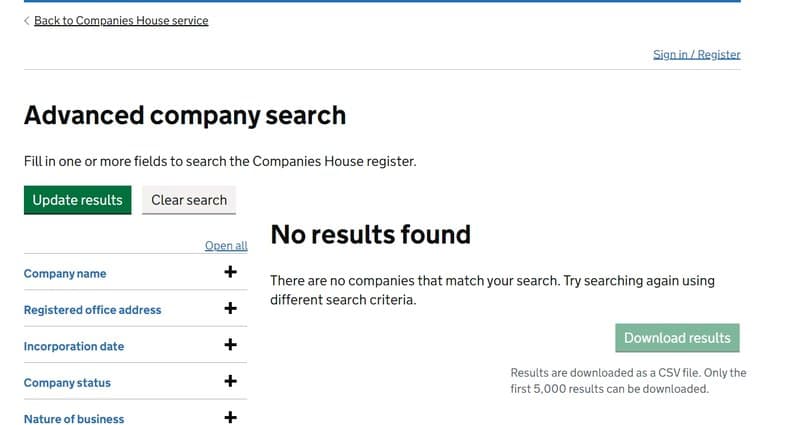Click the plus icon beside Incorporation date
The height and width of the screenshot is (425, 800).
click(230, 345)
